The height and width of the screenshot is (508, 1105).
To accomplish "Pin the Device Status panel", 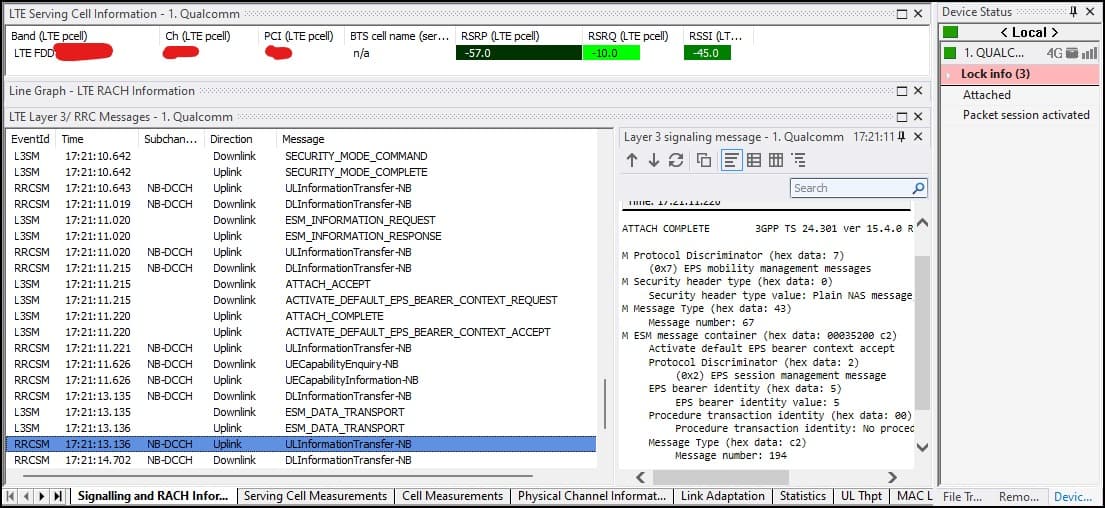I will [x=1074, y=12].
